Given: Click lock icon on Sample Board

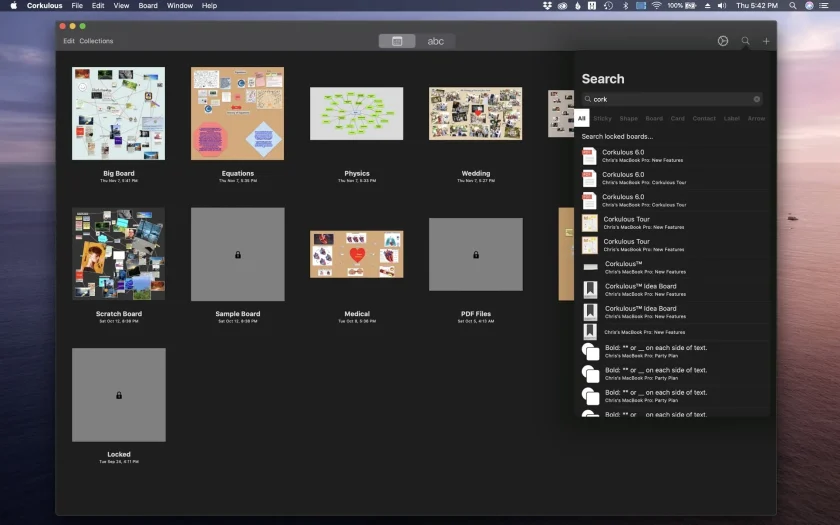Looking at the screenshot, I should coord(238,255).
